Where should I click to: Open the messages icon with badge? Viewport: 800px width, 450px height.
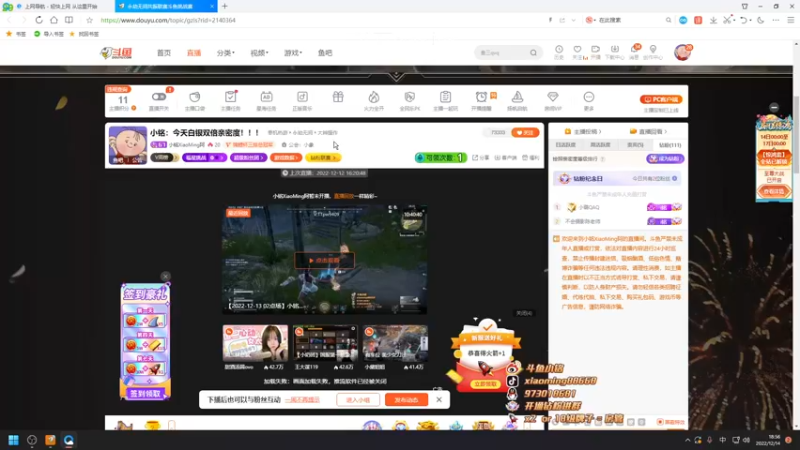635,52
